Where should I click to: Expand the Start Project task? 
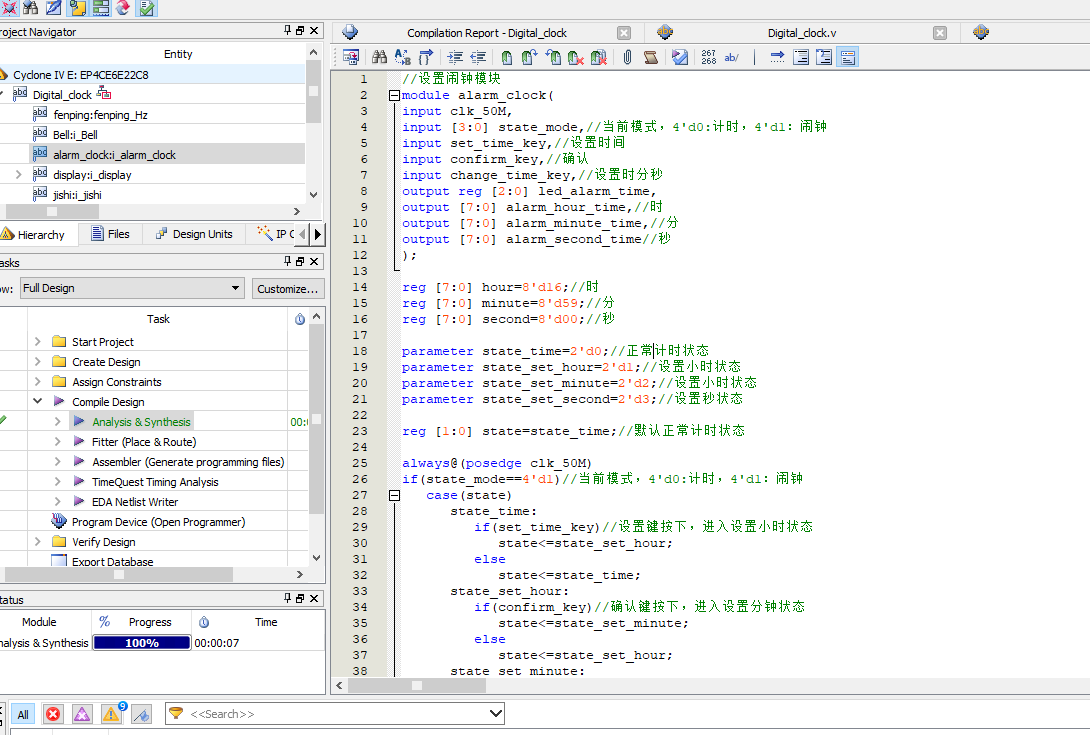point(38,341)
